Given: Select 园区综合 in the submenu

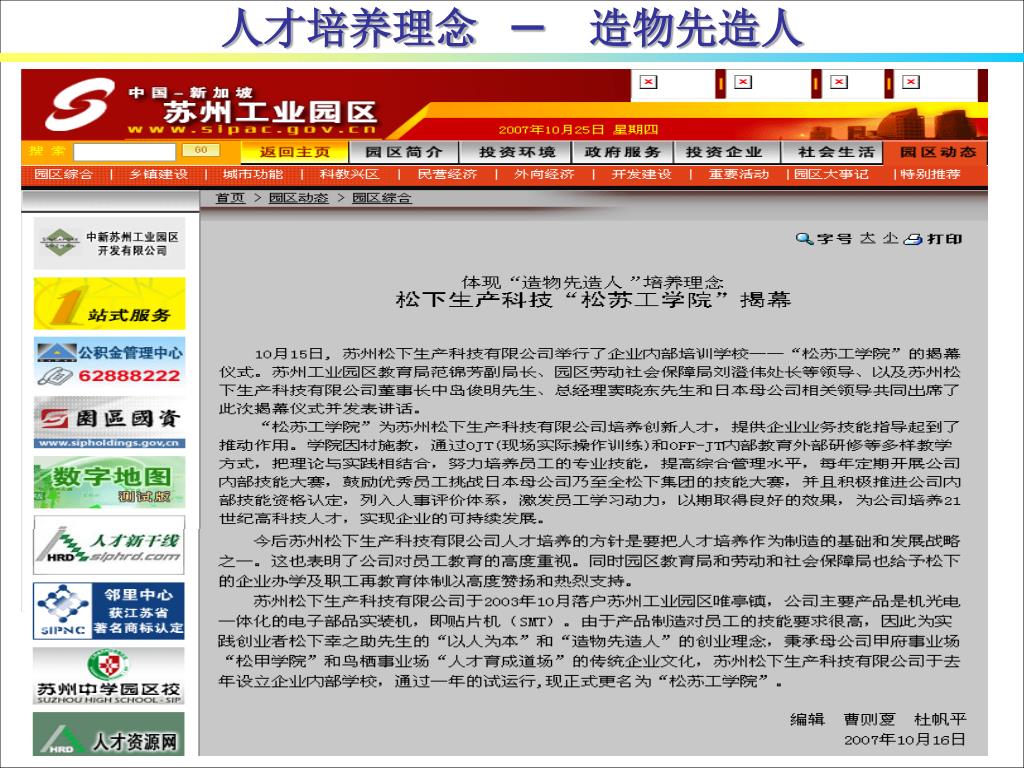Looking at the screenshot, I should (63, 174).
